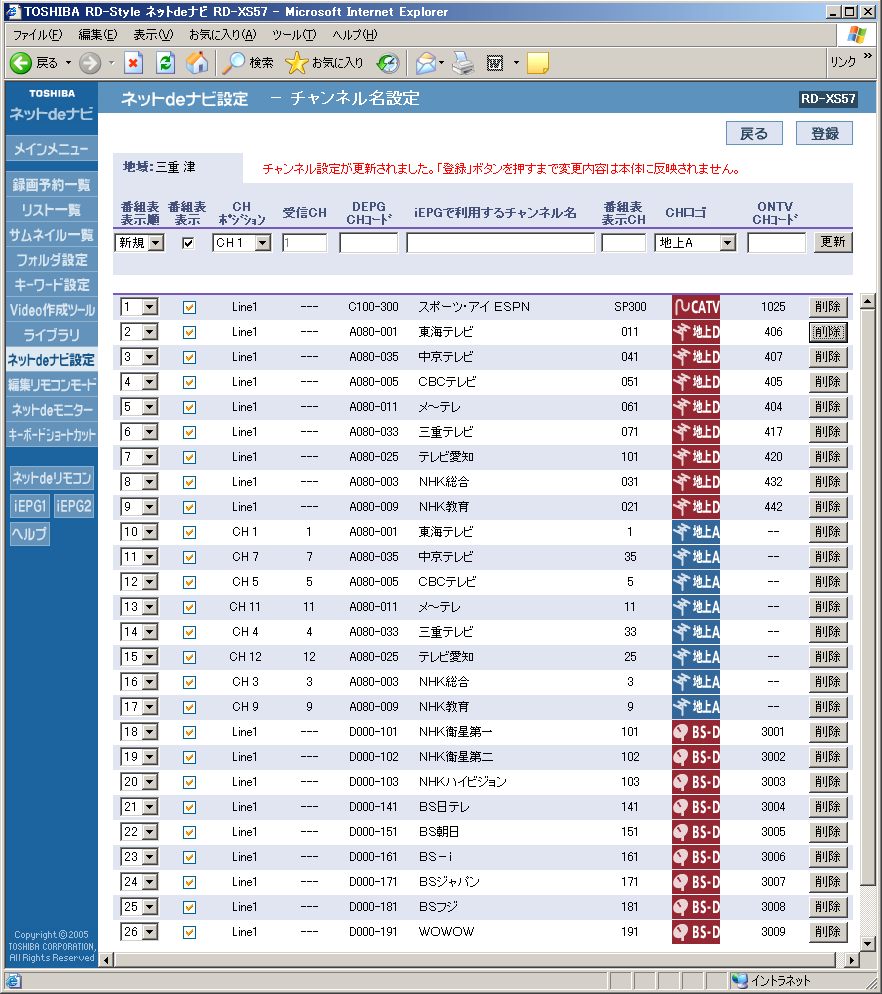
Task: Open the ツール(T) menu
Action: click(294, 34)
